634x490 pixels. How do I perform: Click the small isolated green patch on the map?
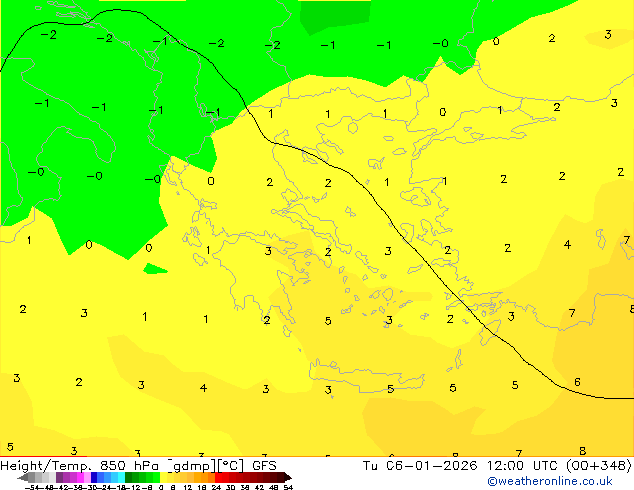click(x=154, y=269)
